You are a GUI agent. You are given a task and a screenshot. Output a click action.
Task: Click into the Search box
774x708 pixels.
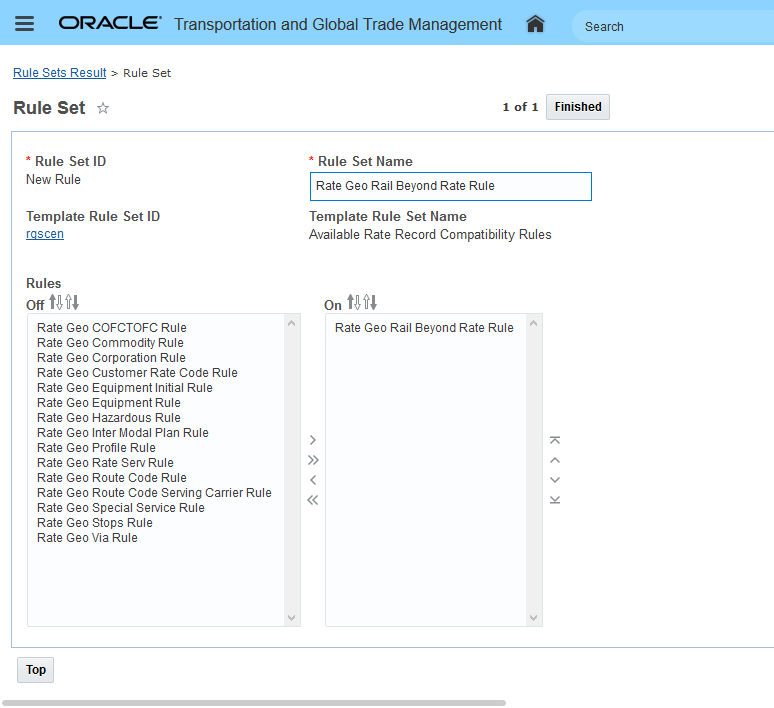(672, 26)
